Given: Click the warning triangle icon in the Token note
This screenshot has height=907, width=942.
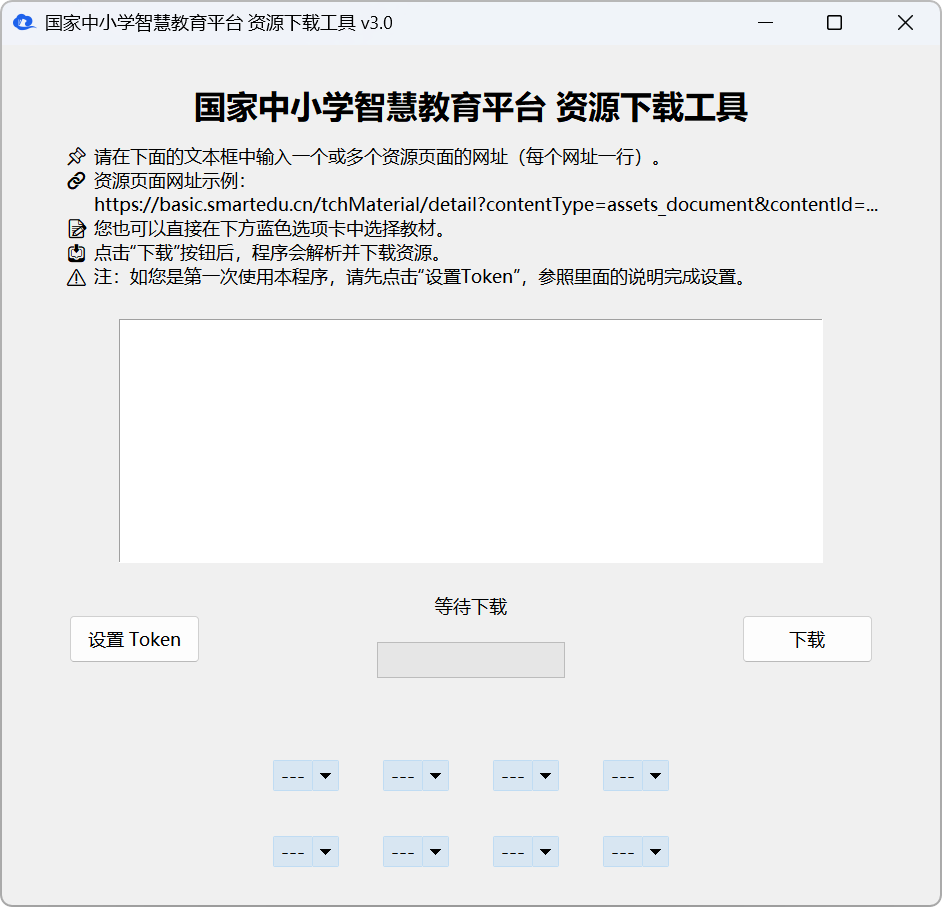Looking at the screenshot, I should 76,276.
